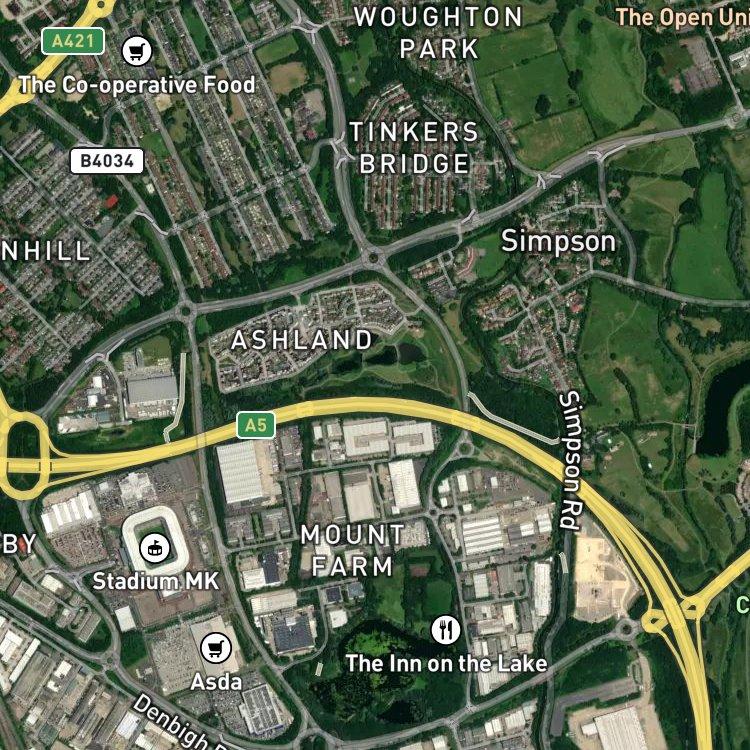Viewport: 750px width, 750px height.
Task: Click the Mount Farm district label
Action: tap(353, 551)
